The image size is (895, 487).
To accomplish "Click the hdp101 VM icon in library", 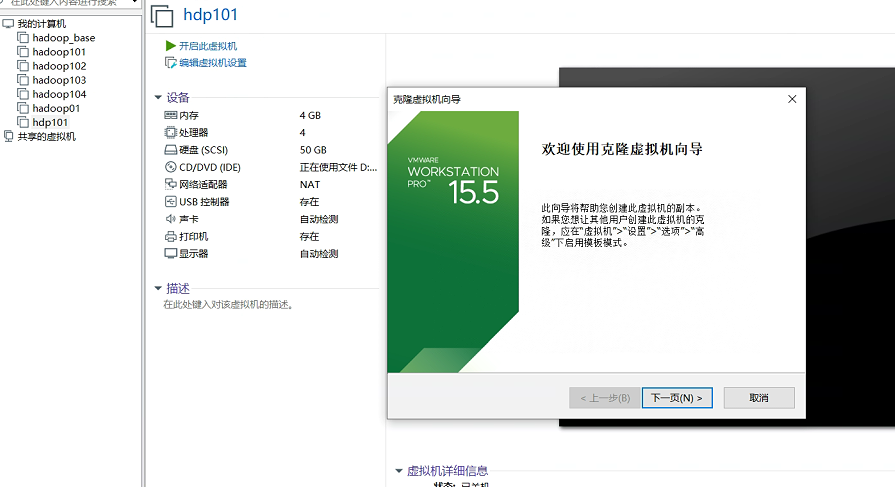I will coord(23,122).
